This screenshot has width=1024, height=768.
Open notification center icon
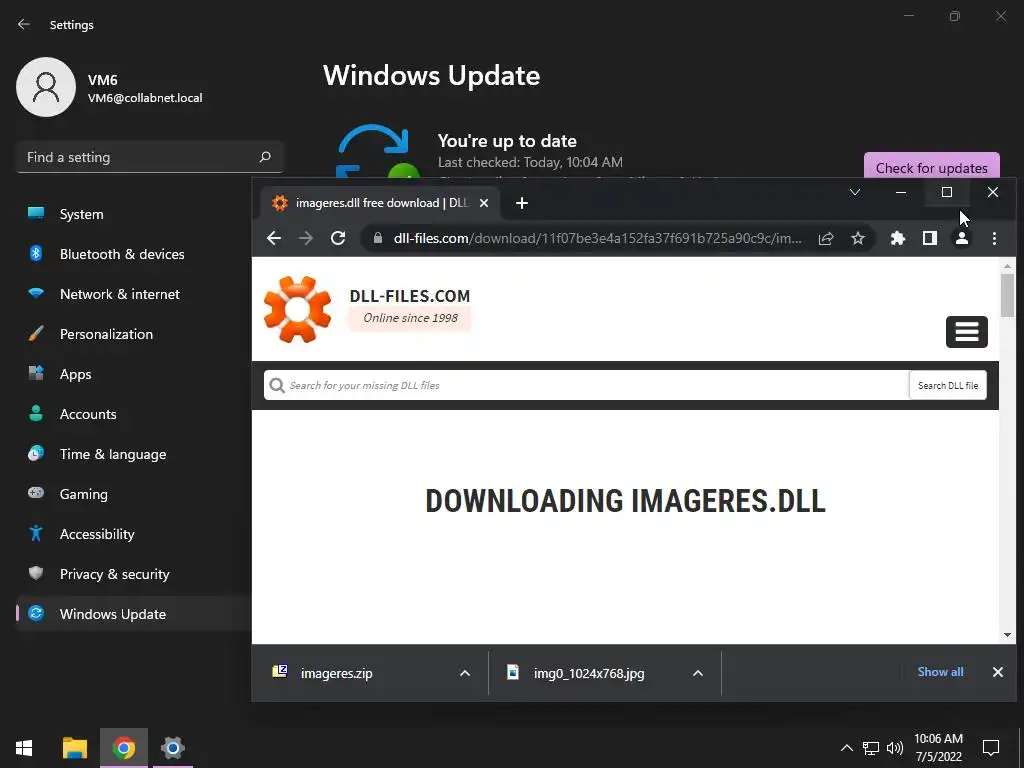pyautogui.click(x=991, y=748)
